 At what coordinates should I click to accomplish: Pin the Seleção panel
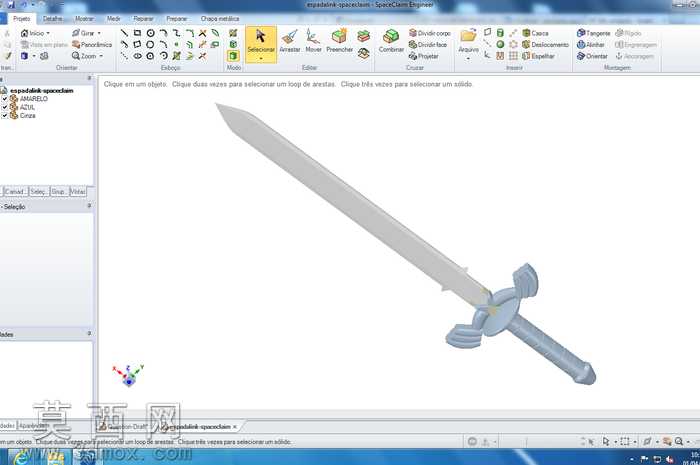(x=89, y=206)
